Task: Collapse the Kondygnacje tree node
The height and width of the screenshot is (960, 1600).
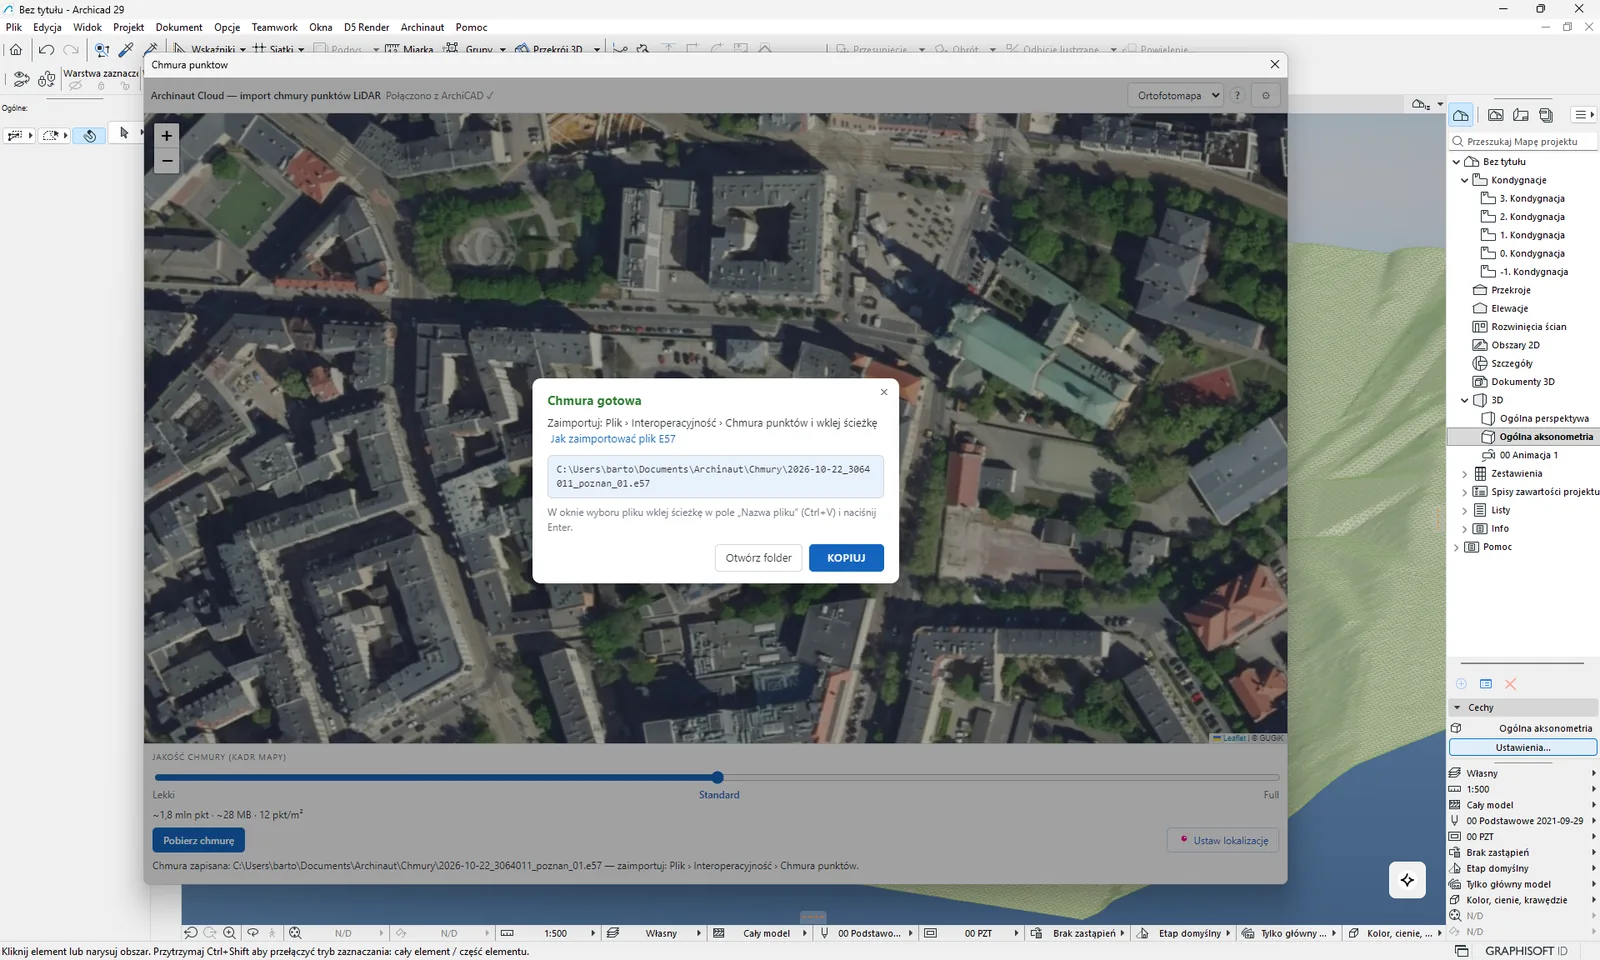Action: click(1465, 180)
